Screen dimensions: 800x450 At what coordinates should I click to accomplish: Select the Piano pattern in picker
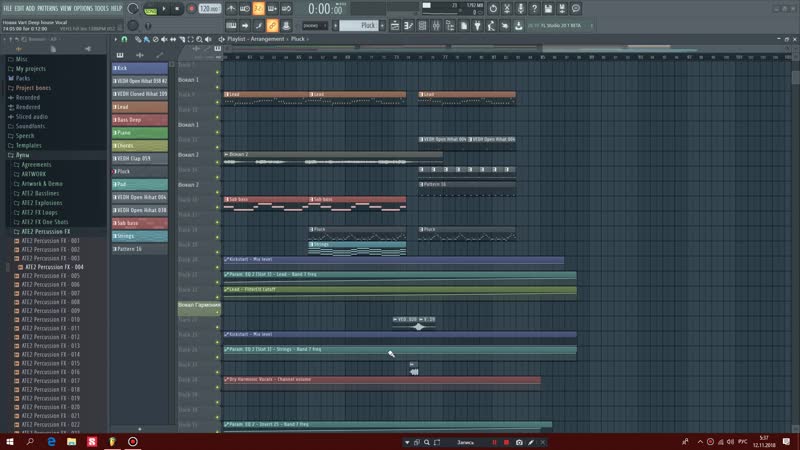point(140,133)
